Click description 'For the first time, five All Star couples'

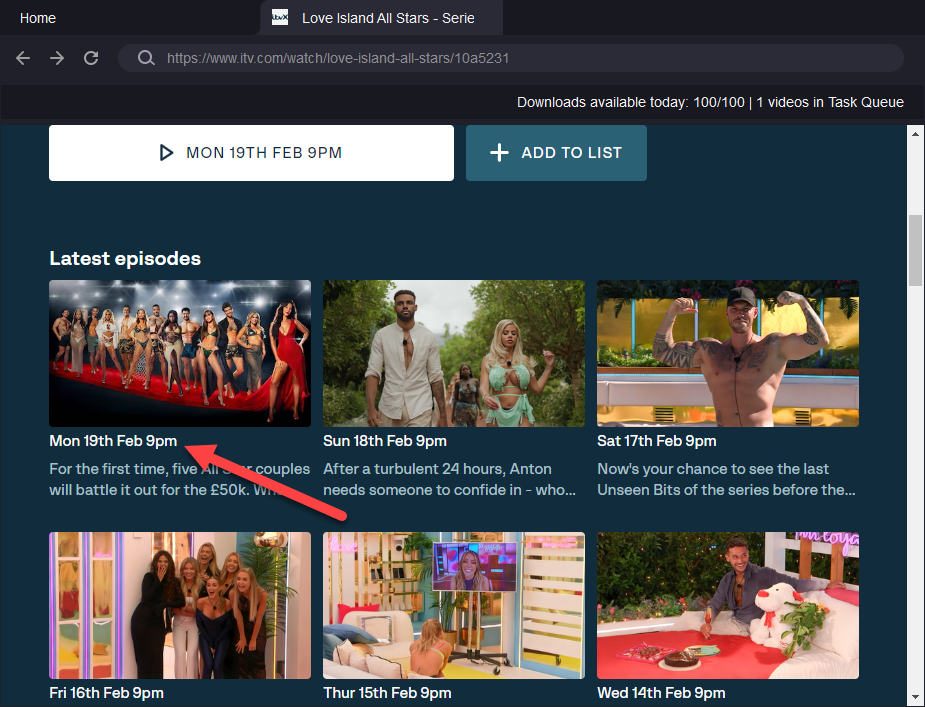click(x=179, y=469)
